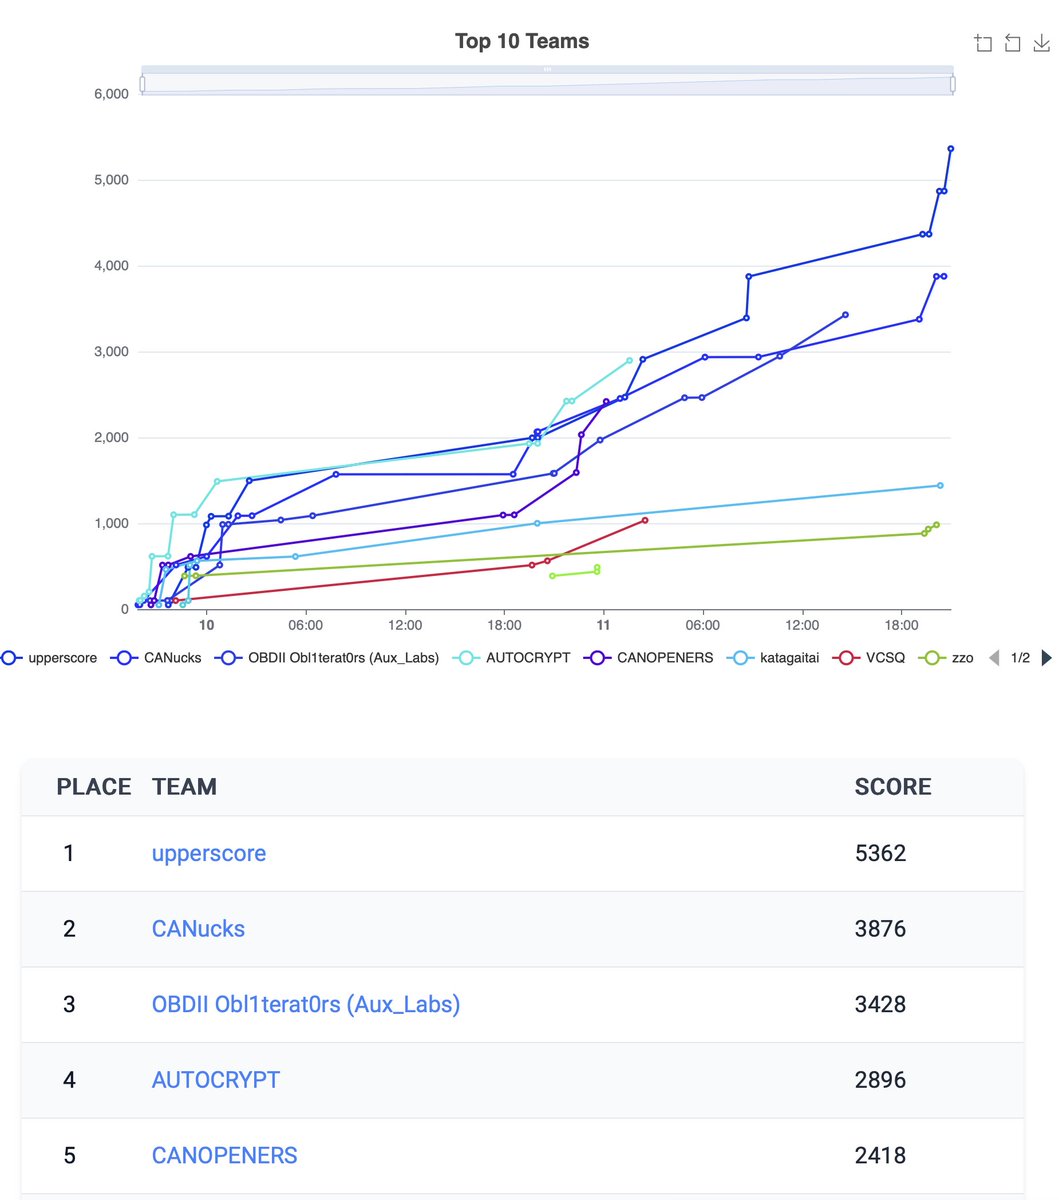Click left handle of data zoom slider

(143, 84)
